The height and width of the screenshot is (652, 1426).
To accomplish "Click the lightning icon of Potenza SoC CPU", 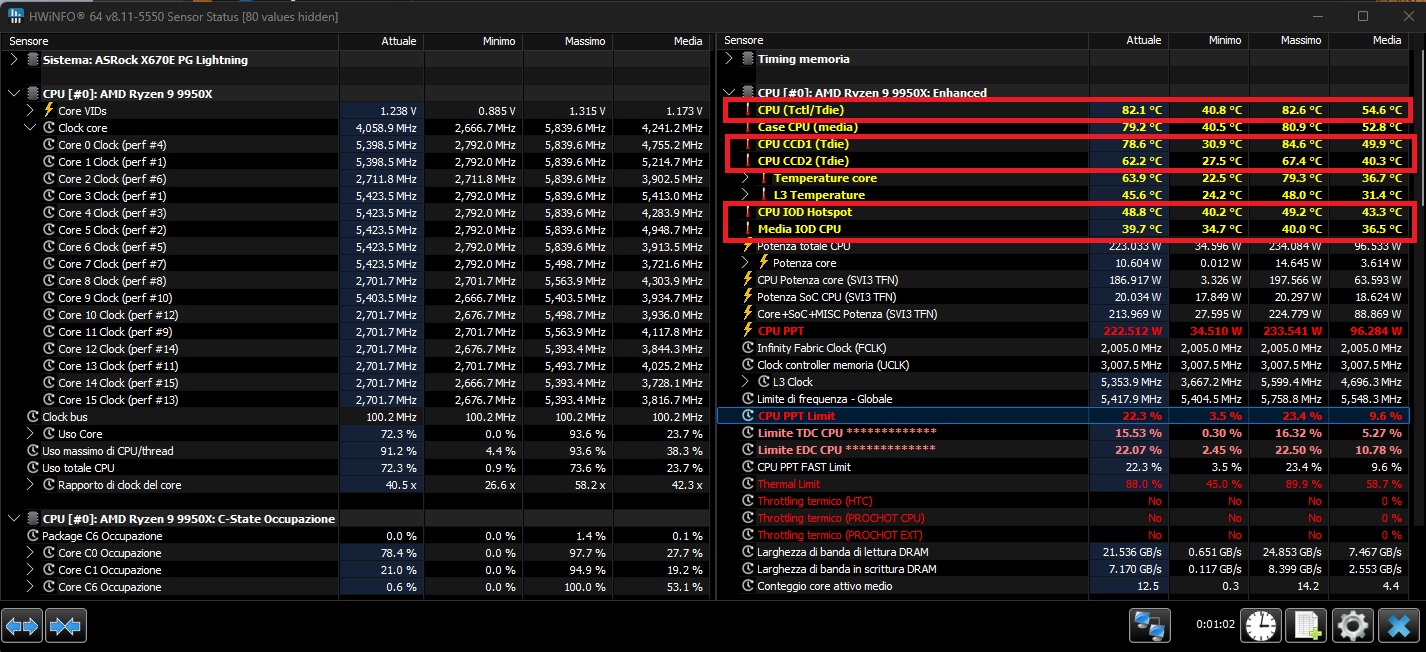I will click(x=748, y=297).
